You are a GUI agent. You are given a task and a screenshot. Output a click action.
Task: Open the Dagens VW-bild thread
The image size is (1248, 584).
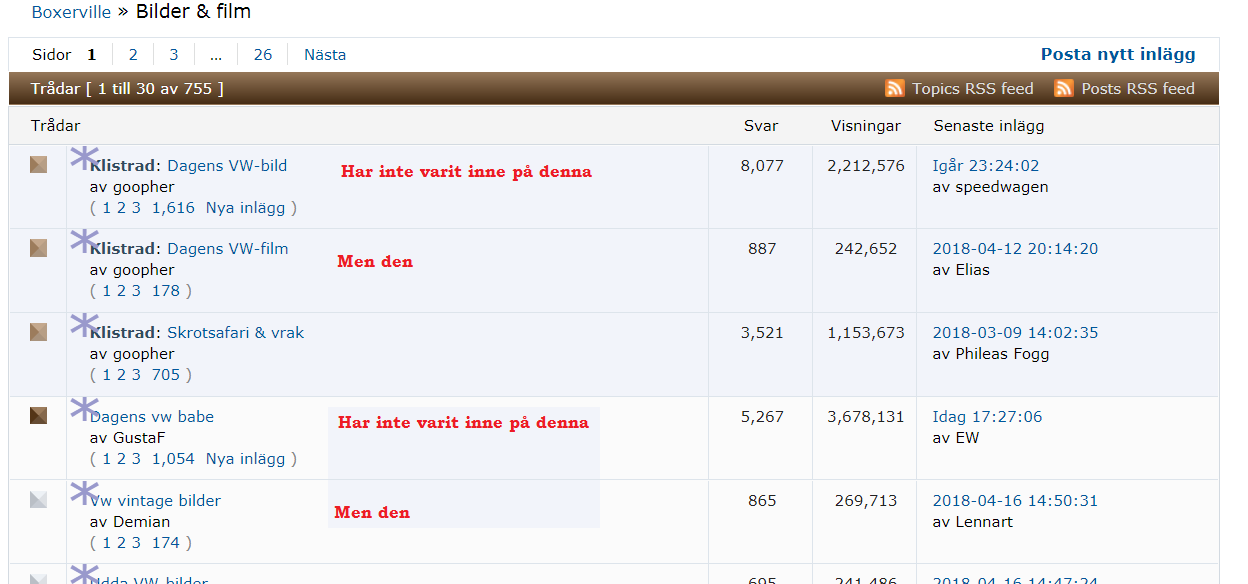227,166
